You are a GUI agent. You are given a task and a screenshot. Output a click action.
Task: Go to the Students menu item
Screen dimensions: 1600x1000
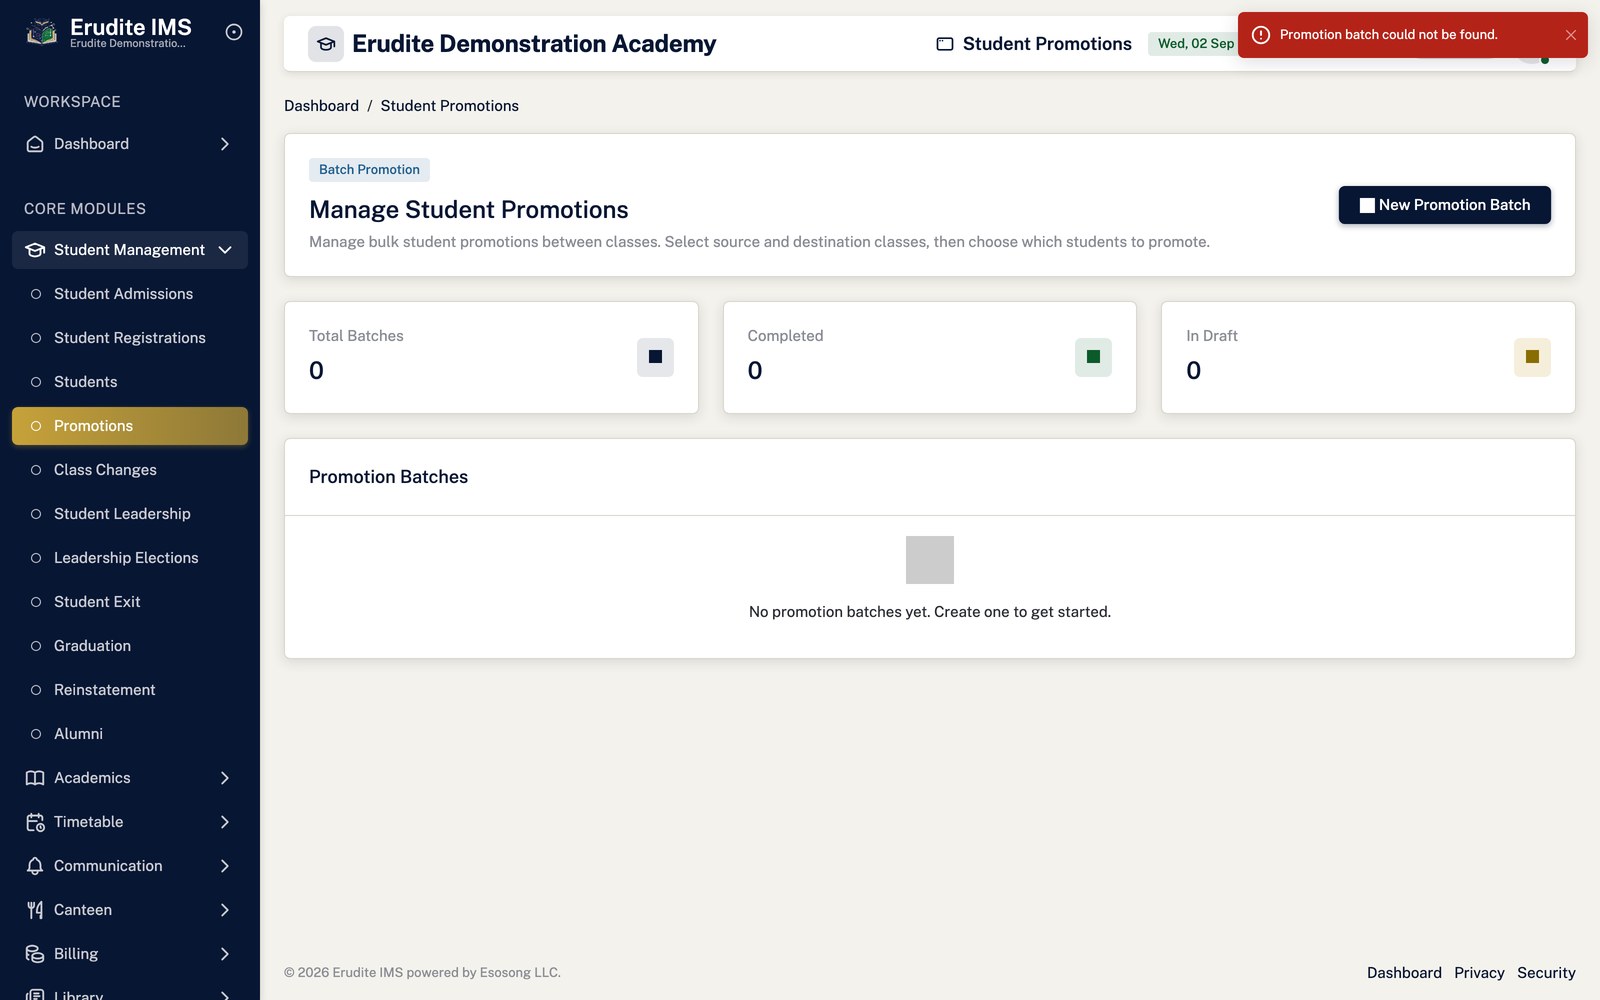pos(130,382)
